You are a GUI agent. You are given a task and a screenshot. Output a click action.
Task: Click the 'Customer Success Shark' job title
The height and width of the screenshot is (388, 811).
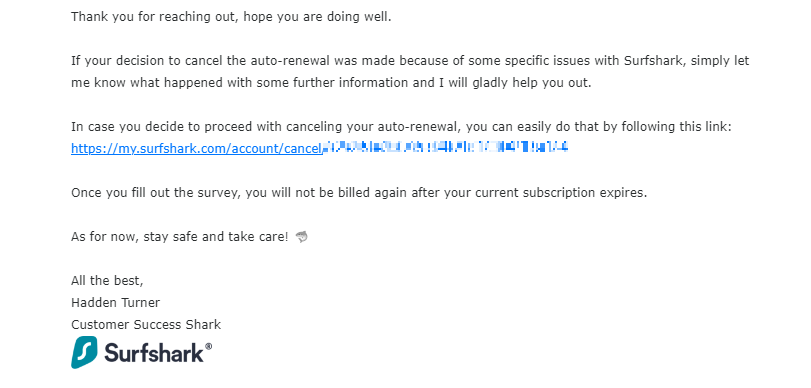point(146,325)
